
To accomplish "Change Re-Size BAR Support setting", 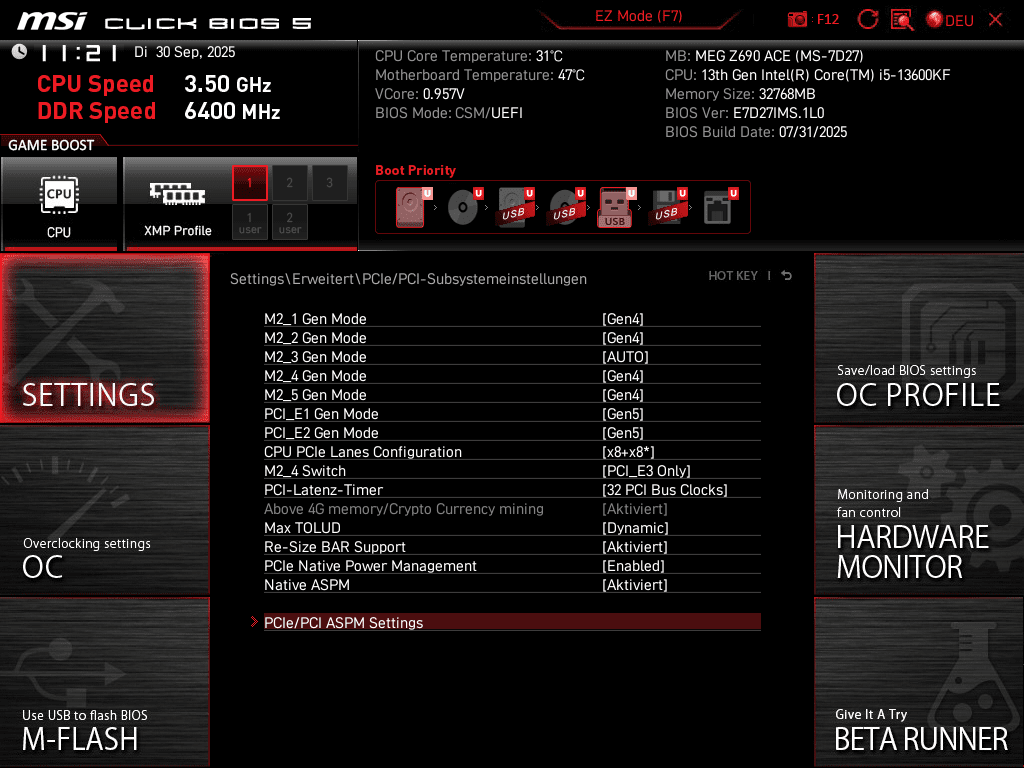I will (x=512, y=546).
